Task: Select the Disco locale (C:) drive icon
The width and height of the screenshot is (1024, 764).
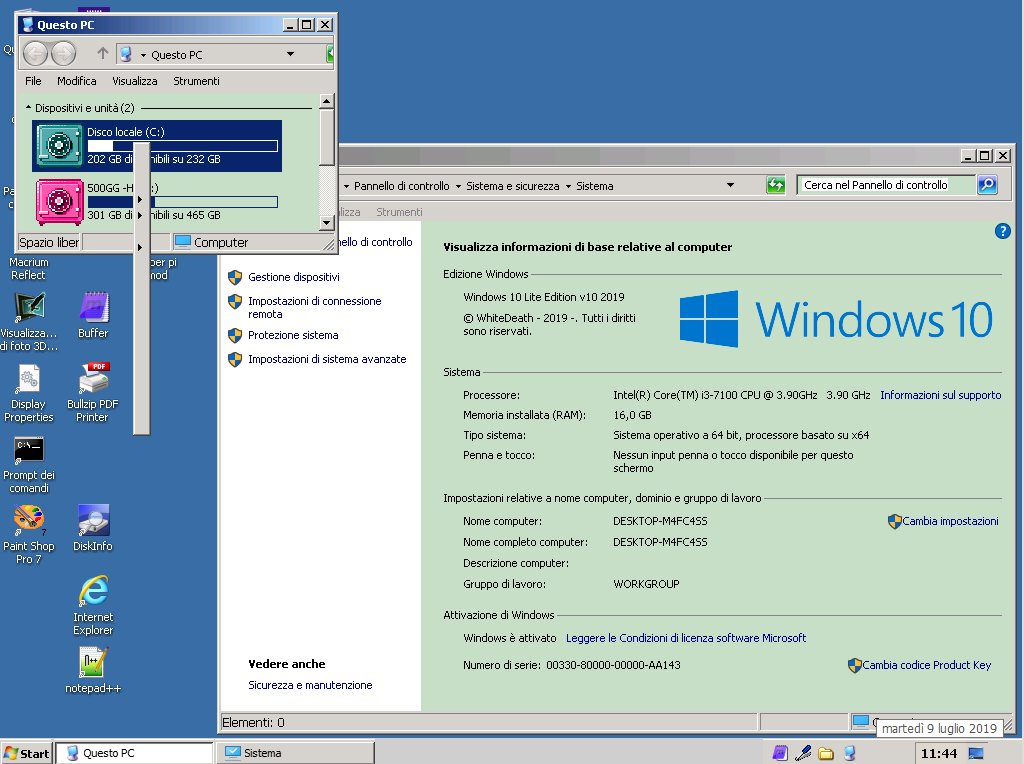Action: click(59, 146)
